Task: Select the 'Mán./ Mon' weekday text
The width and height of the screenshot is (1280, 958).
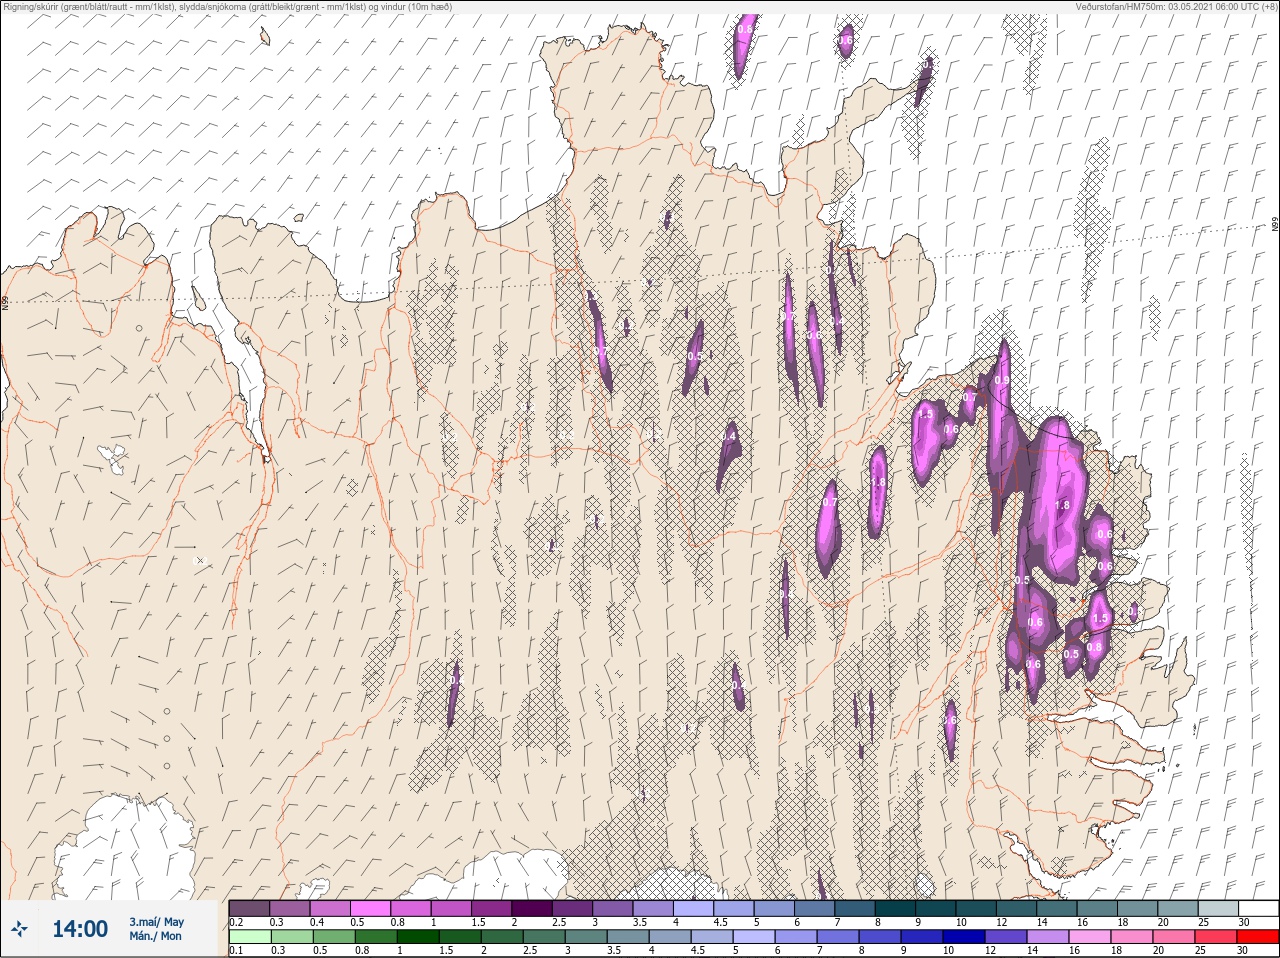Action: (x=156, y=936)
